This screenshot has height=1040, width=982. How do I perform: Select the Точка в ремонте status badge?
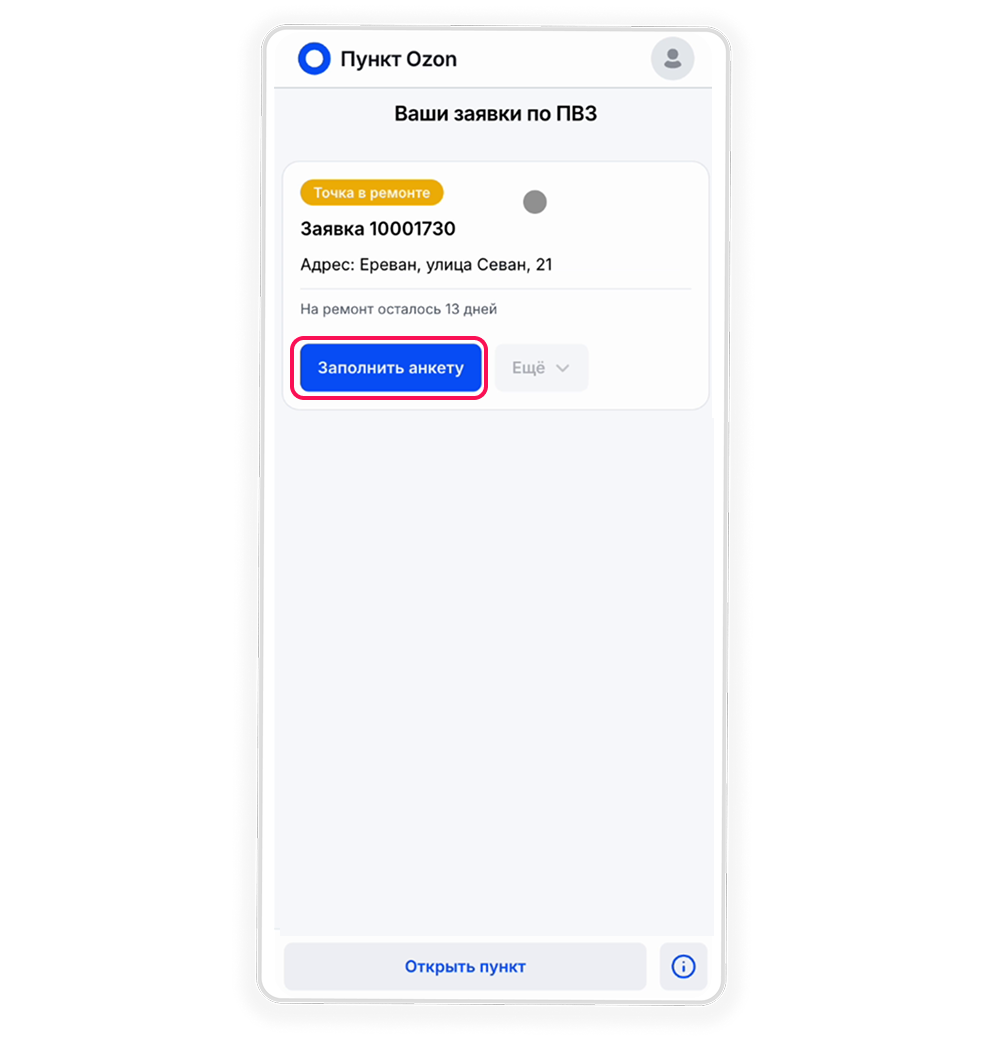(371, 193)
